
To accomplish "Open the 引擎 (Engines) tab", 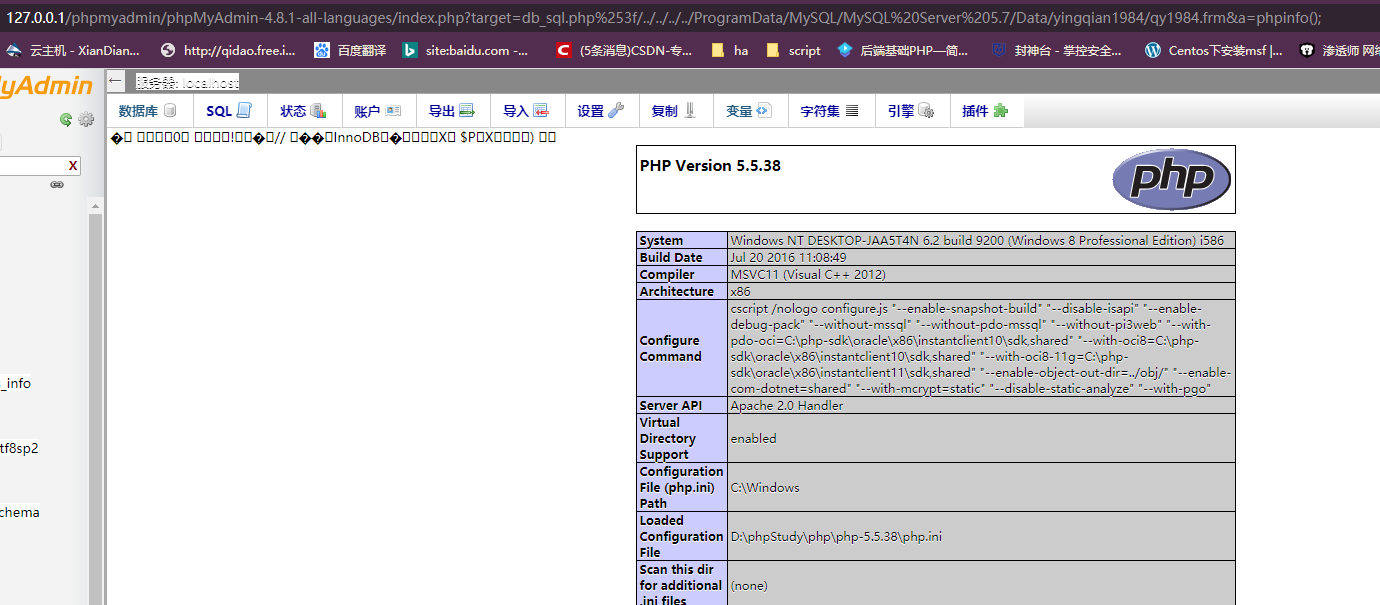I will (x=910, y=111).
